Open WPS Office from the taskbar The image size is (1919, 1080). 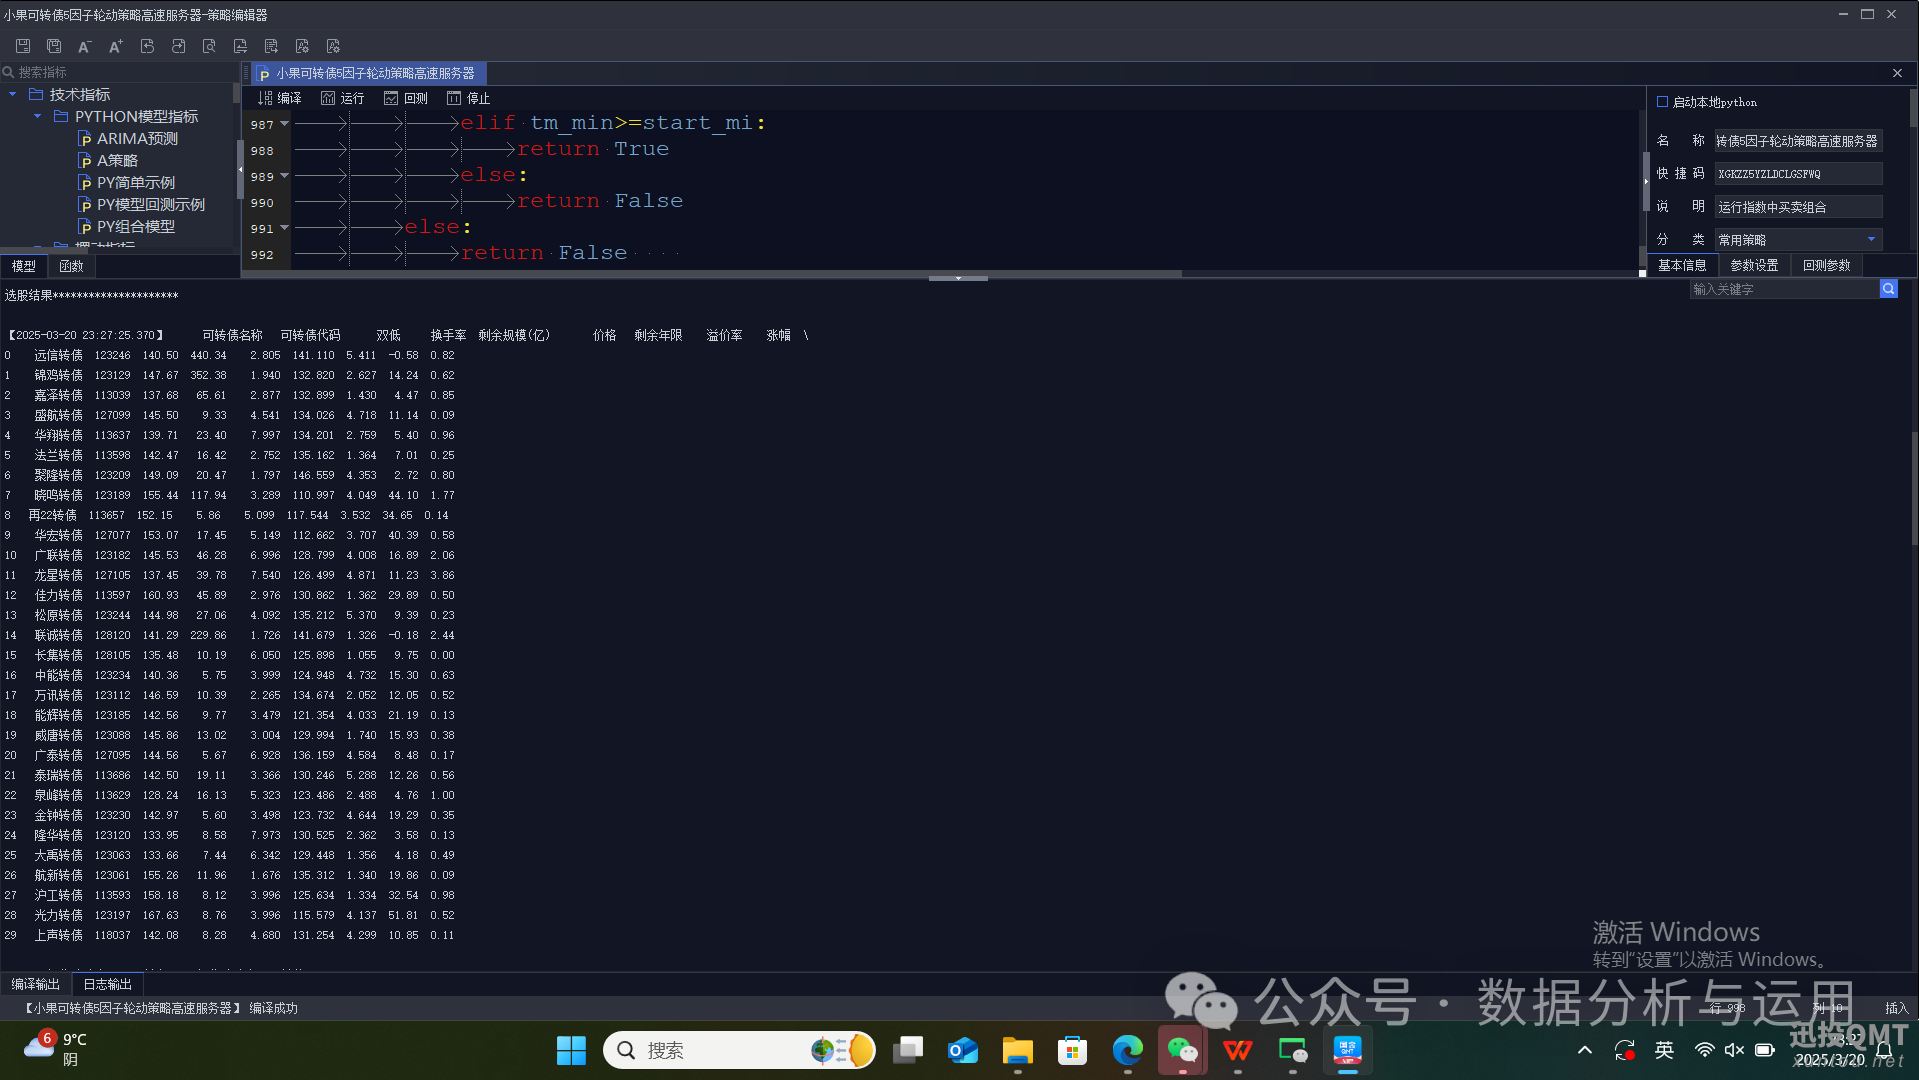[1237, 1050]
